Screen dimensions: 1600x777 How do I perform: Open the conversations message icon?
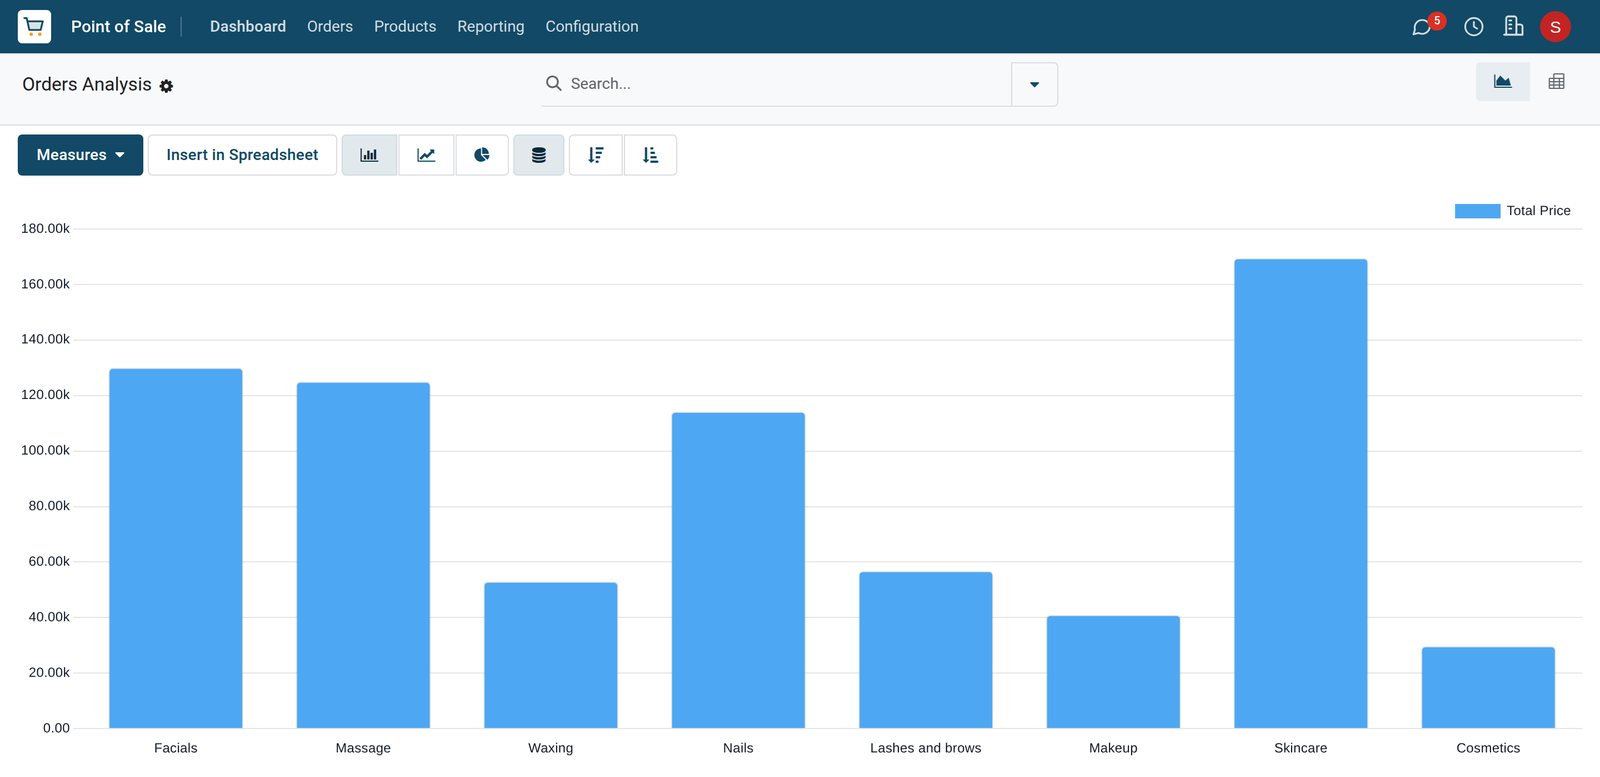[1421, 27]
